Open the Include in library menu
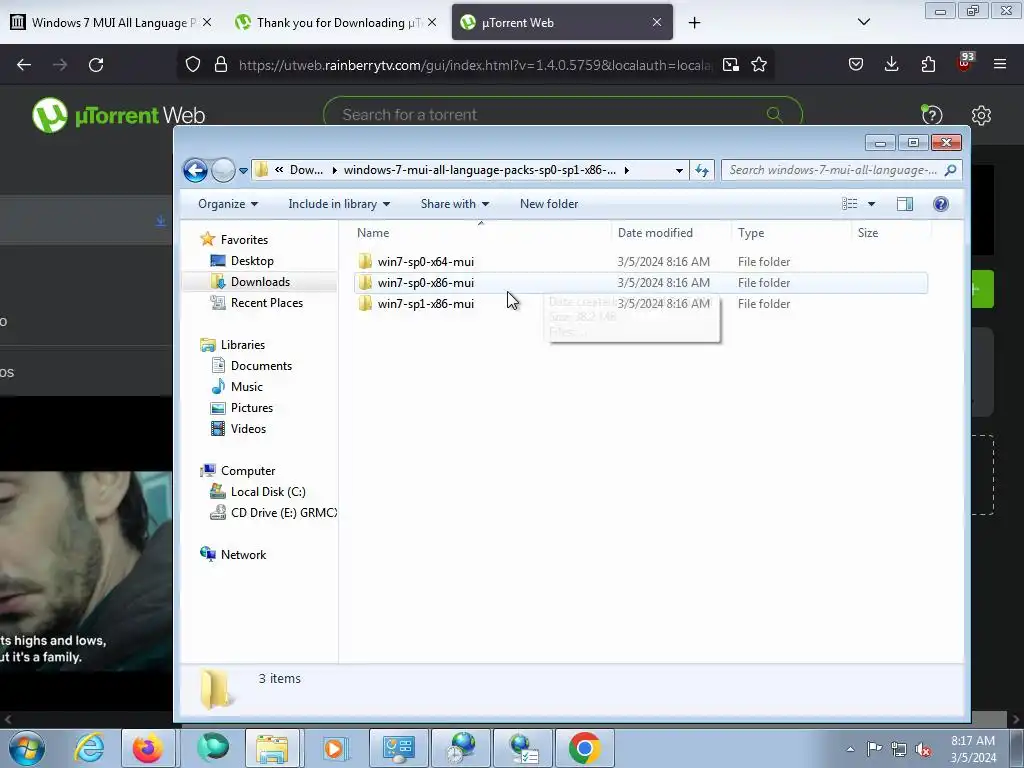The image size is (1024, 768). [x=338, y=204]
